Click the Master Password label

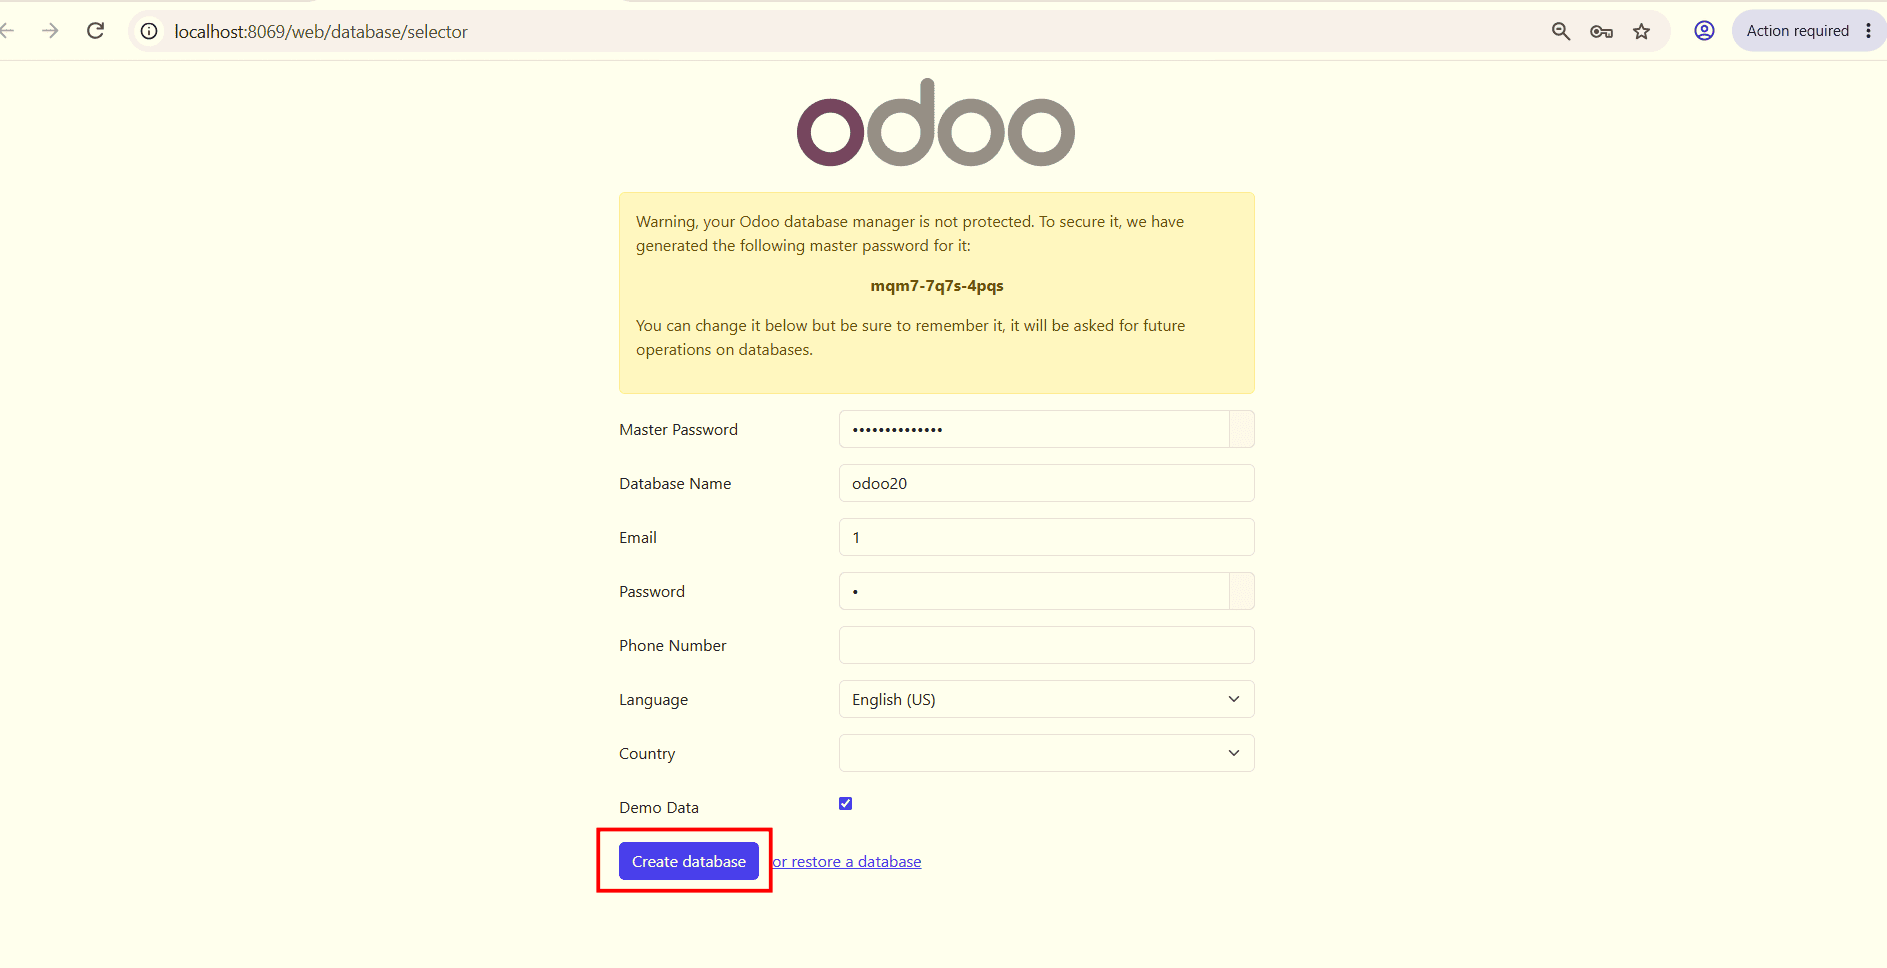click(678, 430)
